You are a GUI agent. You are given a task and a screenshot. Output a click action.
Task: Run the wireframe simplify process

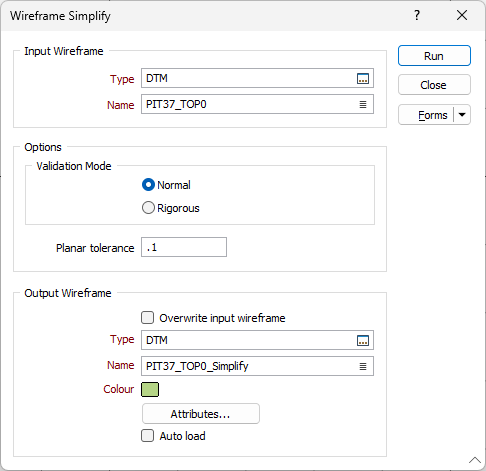point(434,56)
